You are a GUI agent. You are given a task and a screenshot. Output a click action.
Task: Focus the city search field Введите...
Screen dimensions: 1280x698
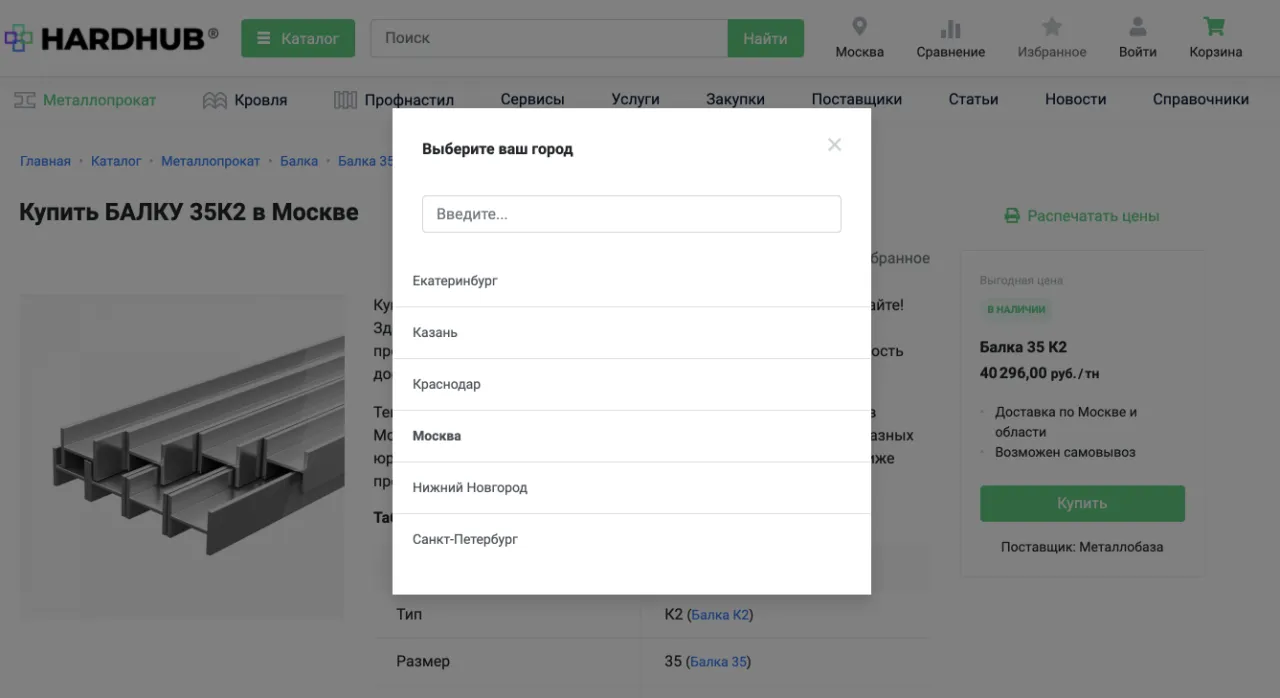[631, 214]
